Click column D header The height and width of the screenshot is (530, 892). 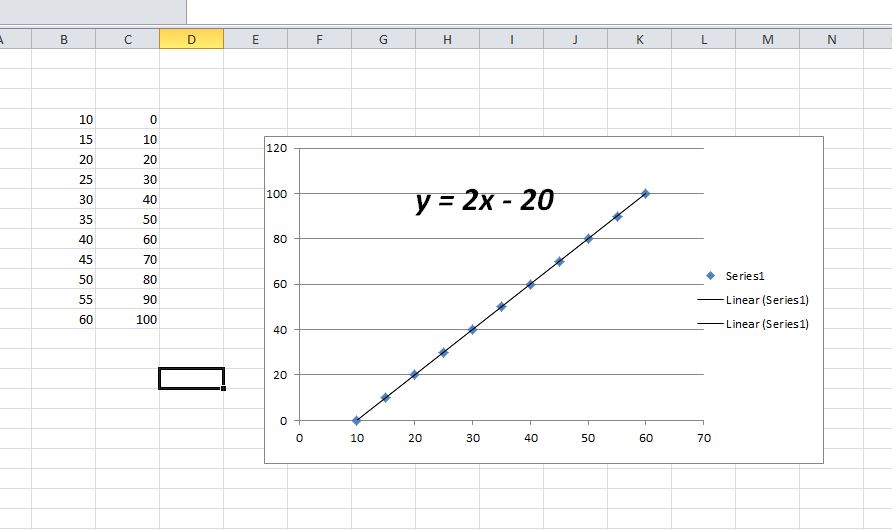tap(191, 39)
